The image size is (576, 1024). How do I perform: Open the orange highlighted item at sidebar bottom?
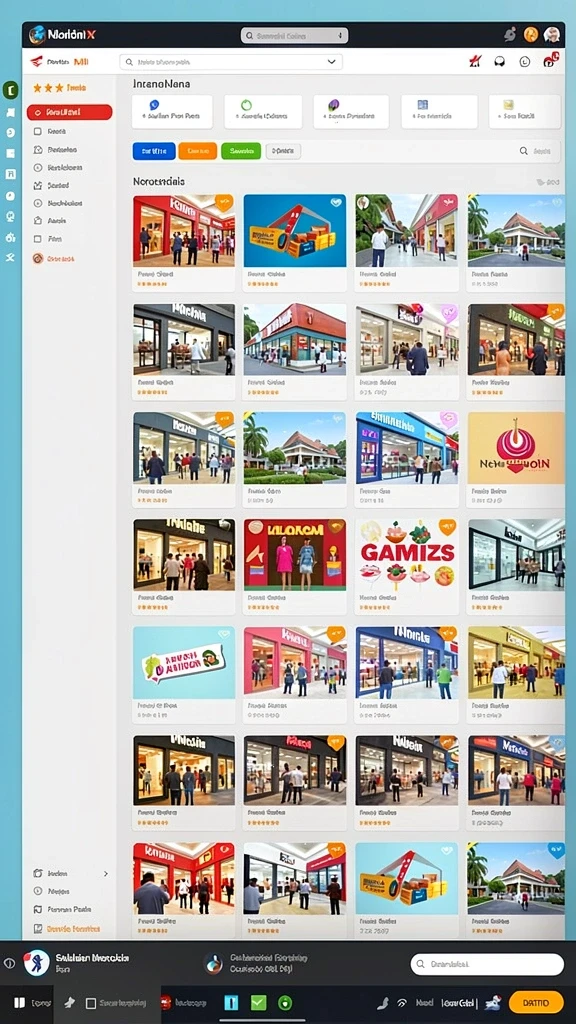(68, 928)
